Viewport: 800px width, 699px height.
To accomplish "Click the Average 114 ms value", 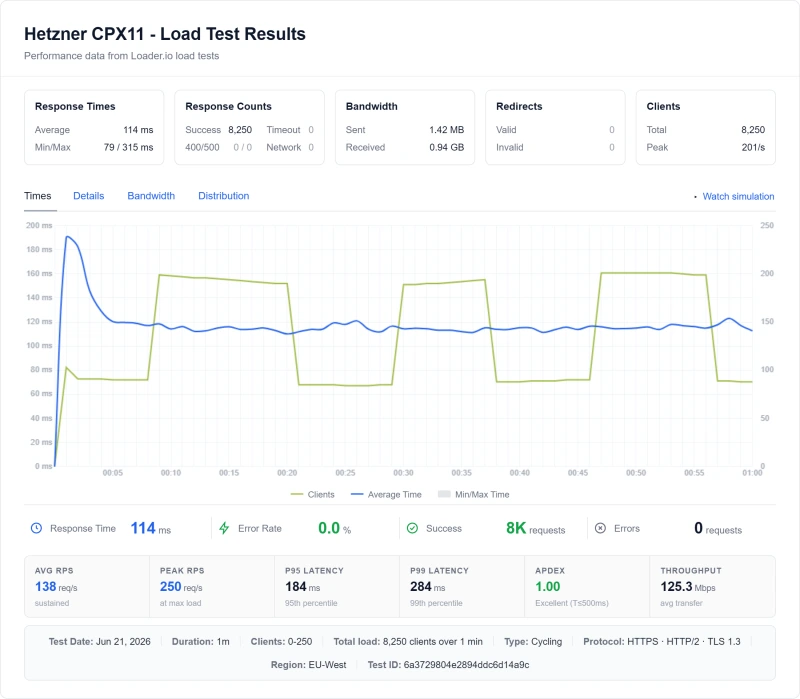I will click(x=138, y=130).
